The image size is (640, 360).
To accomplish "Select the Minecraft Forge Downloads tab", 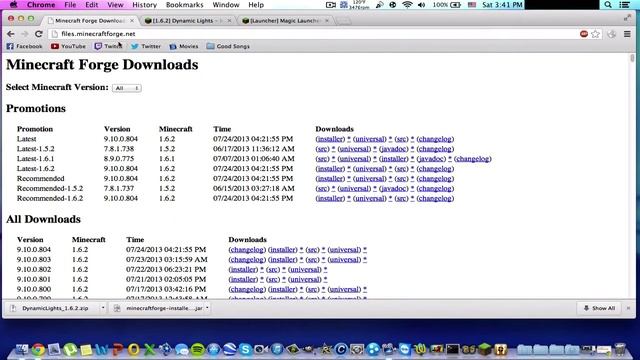I will 91,20.
